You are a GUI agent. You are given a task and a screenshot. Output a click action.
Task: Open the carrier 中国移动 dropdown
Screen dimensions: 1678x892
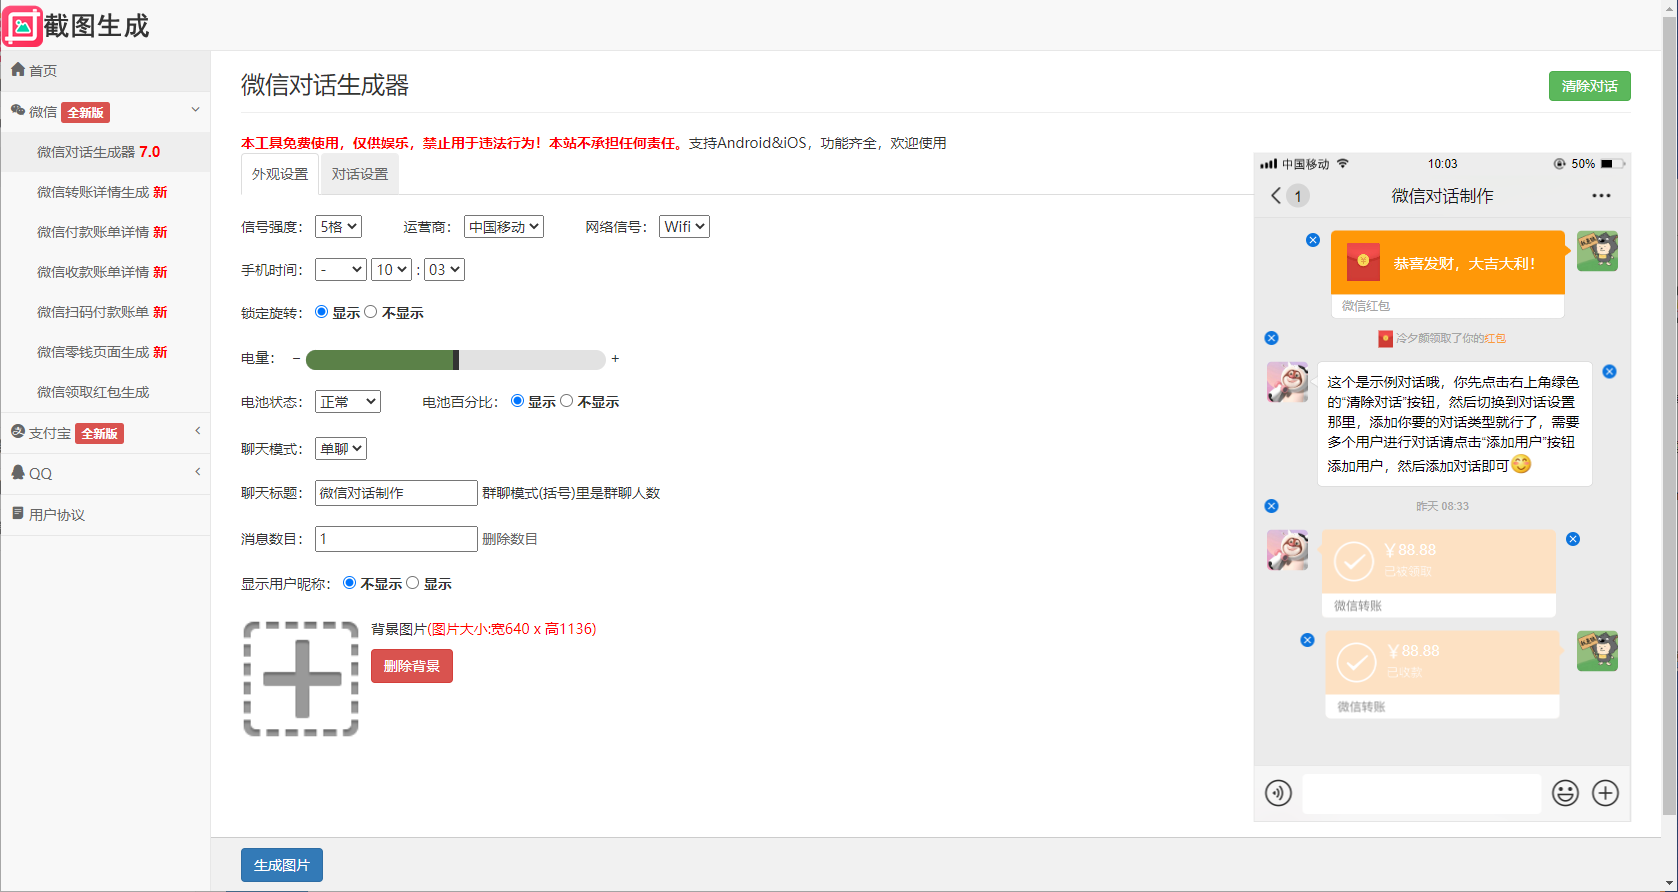click(504, 227)
